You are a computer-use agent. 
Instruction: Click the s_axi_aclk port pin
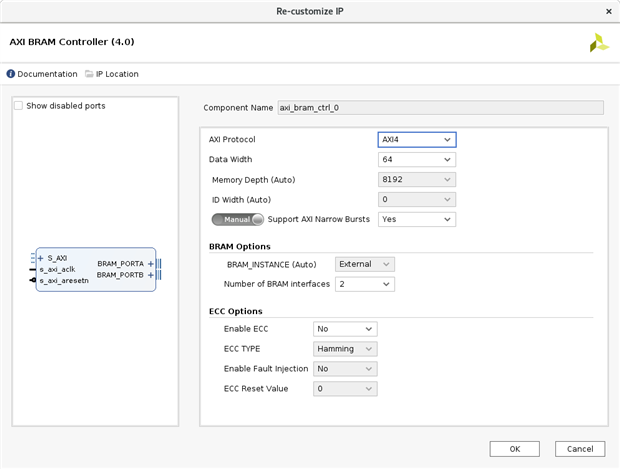pos(31,269)
